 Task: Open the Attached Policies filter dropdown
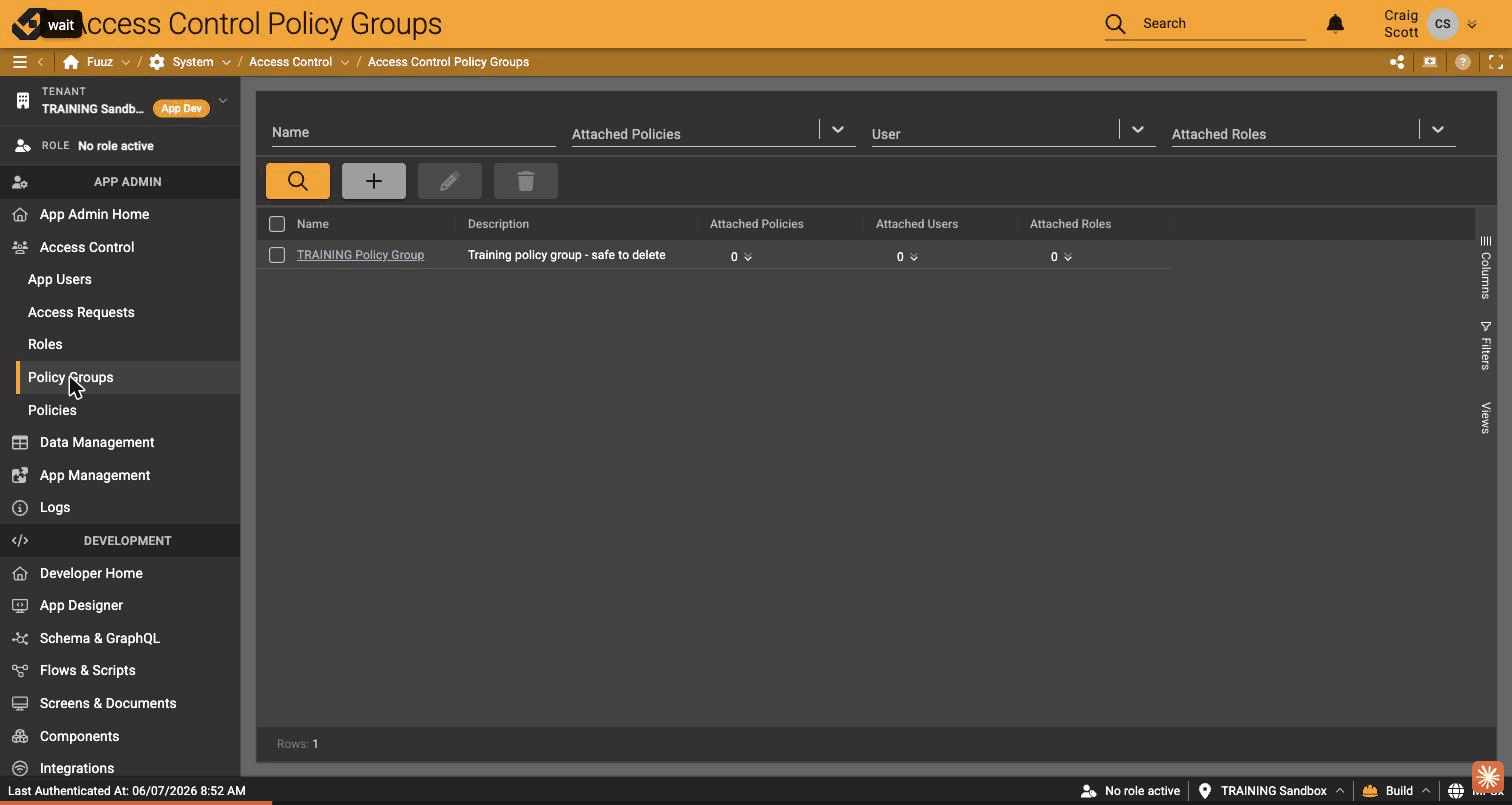point(838,130)
